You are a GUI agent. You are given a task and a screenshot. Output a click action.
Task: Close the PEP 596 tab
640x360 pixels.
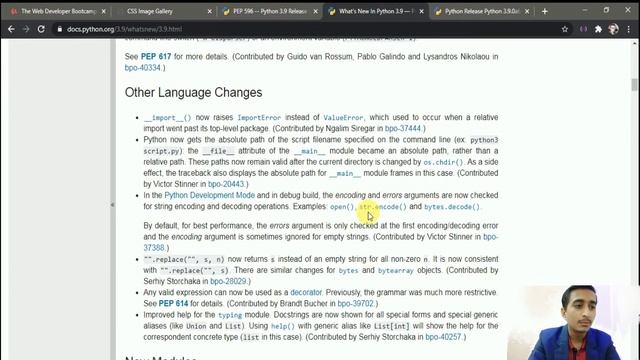click(x=316, y=11)
